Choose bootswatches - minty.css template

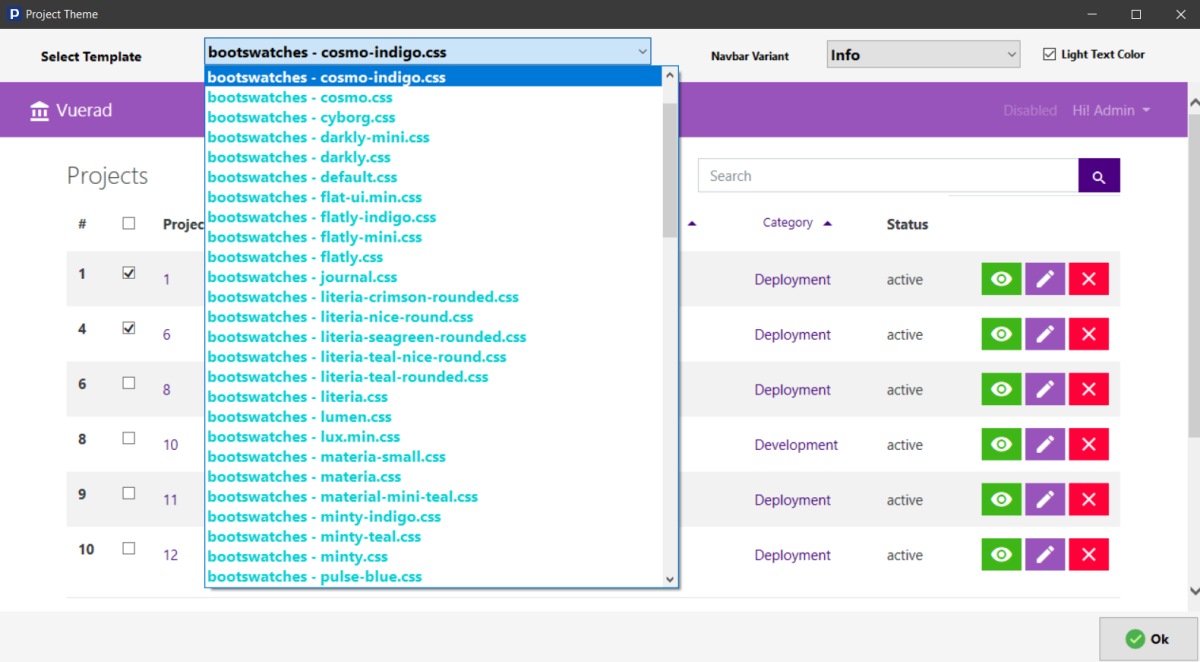pos(433,557)
